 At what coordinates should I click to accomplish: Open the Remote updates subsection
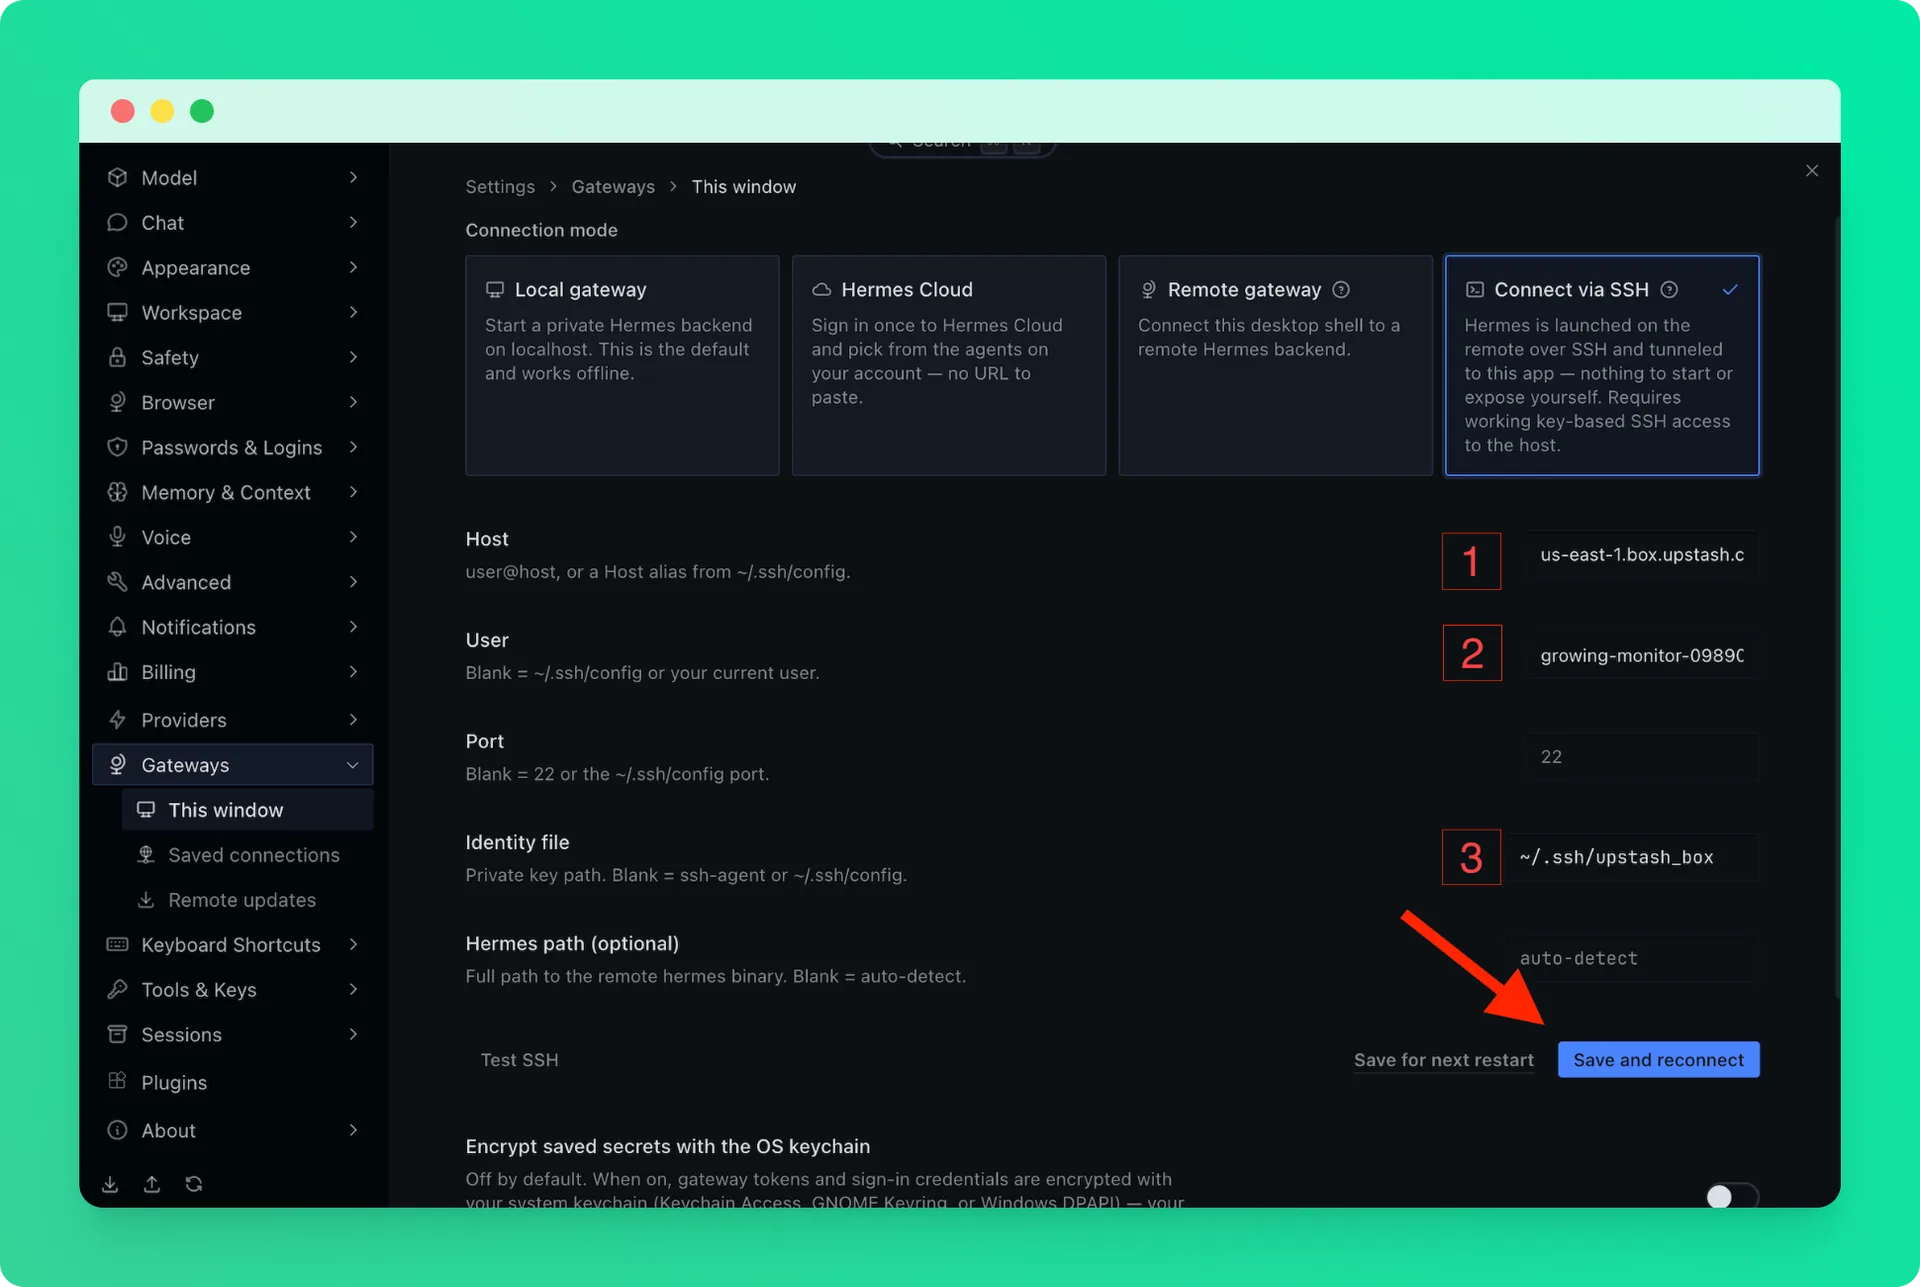(x=247, y=900)
